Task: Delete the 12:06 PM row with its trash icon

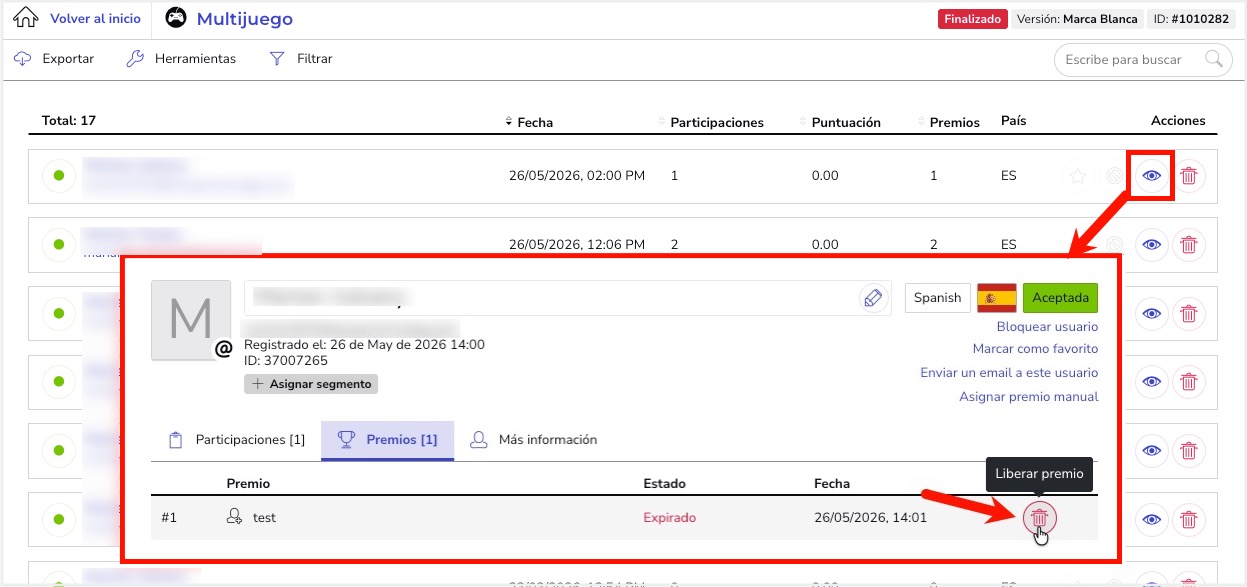Action: click(1189, 244)
